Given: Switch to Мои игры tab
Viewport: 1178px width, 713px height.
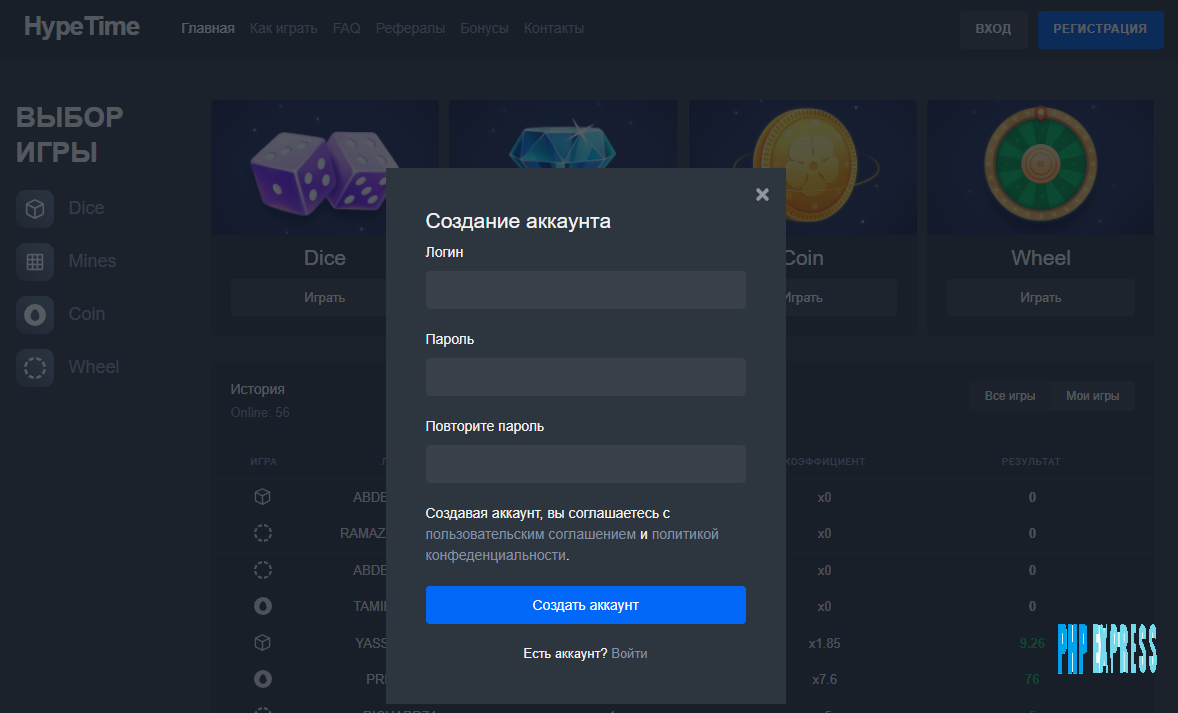Looking at the screenshot, I should tap(1092, 396).
